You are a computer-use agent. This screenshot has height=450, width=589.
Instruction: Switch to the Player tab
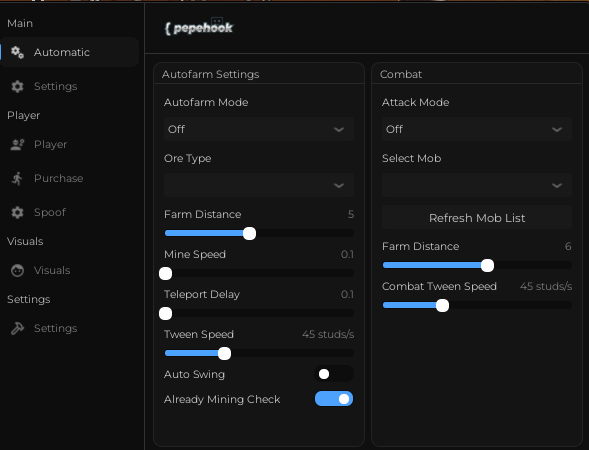coord(70,145)
